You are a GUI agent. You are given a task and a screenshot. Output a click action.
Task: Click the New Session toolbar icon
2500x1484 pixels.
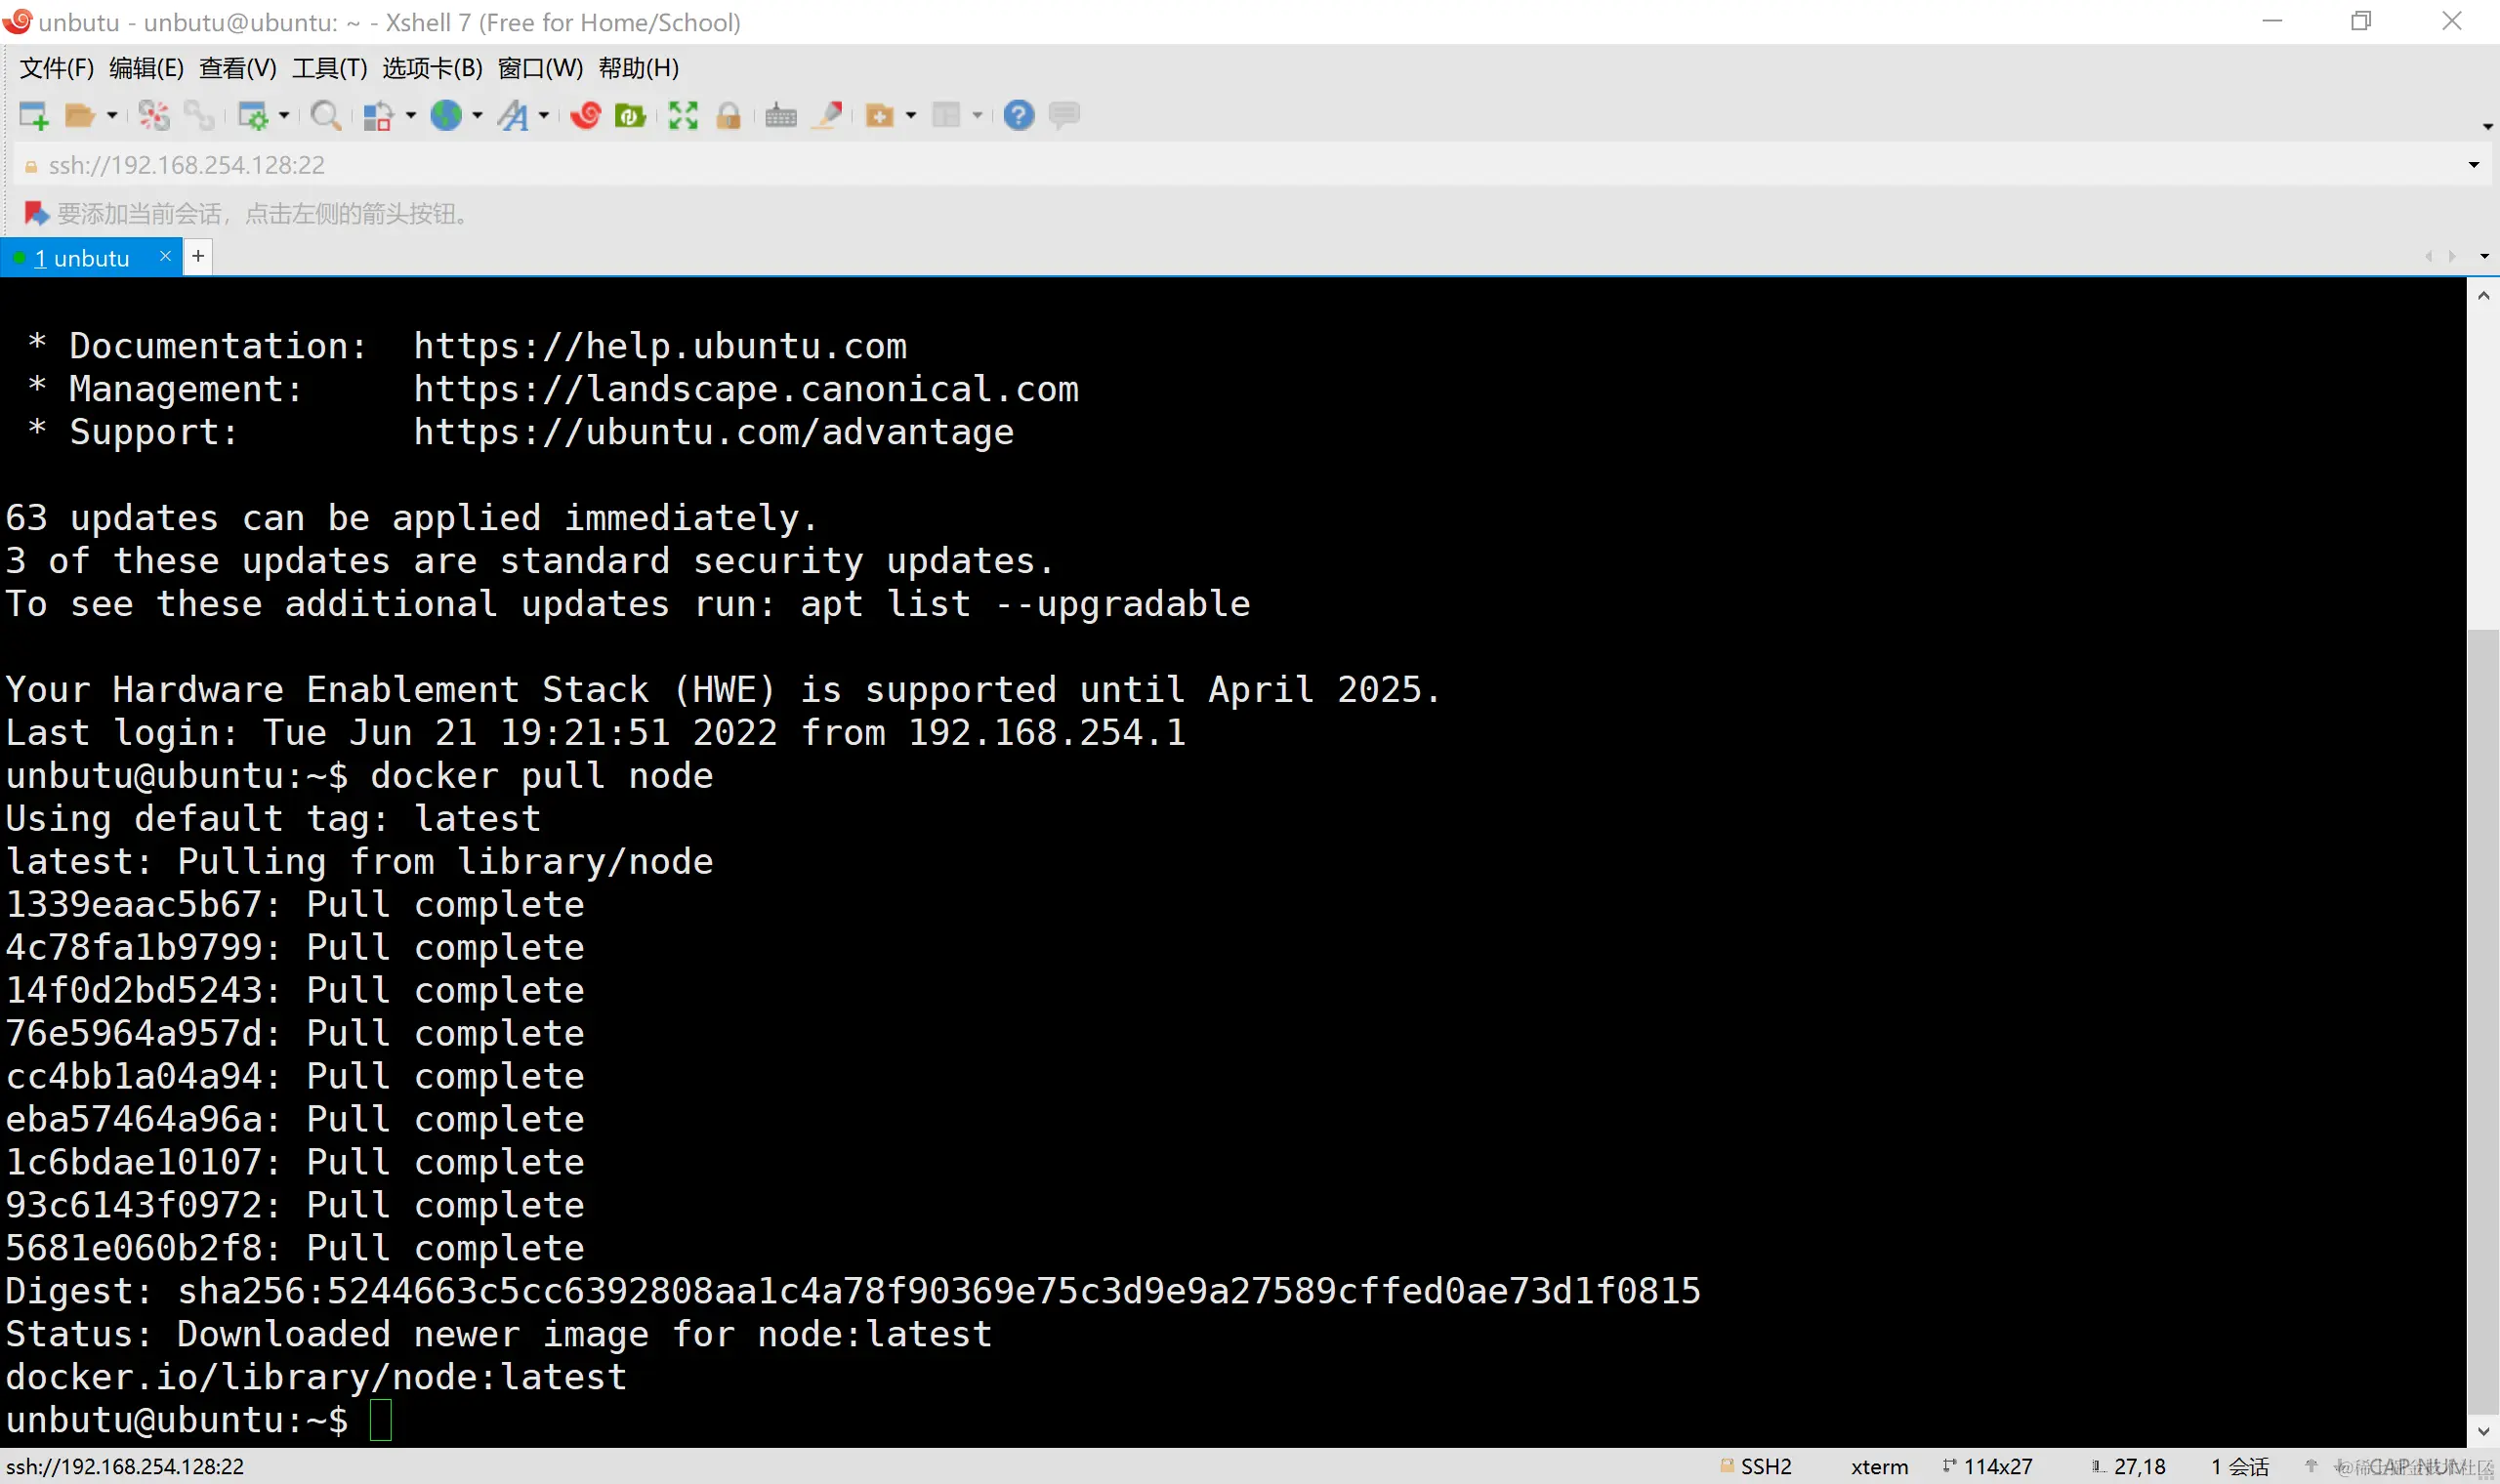pyautogui.click(x=33, y=116)
